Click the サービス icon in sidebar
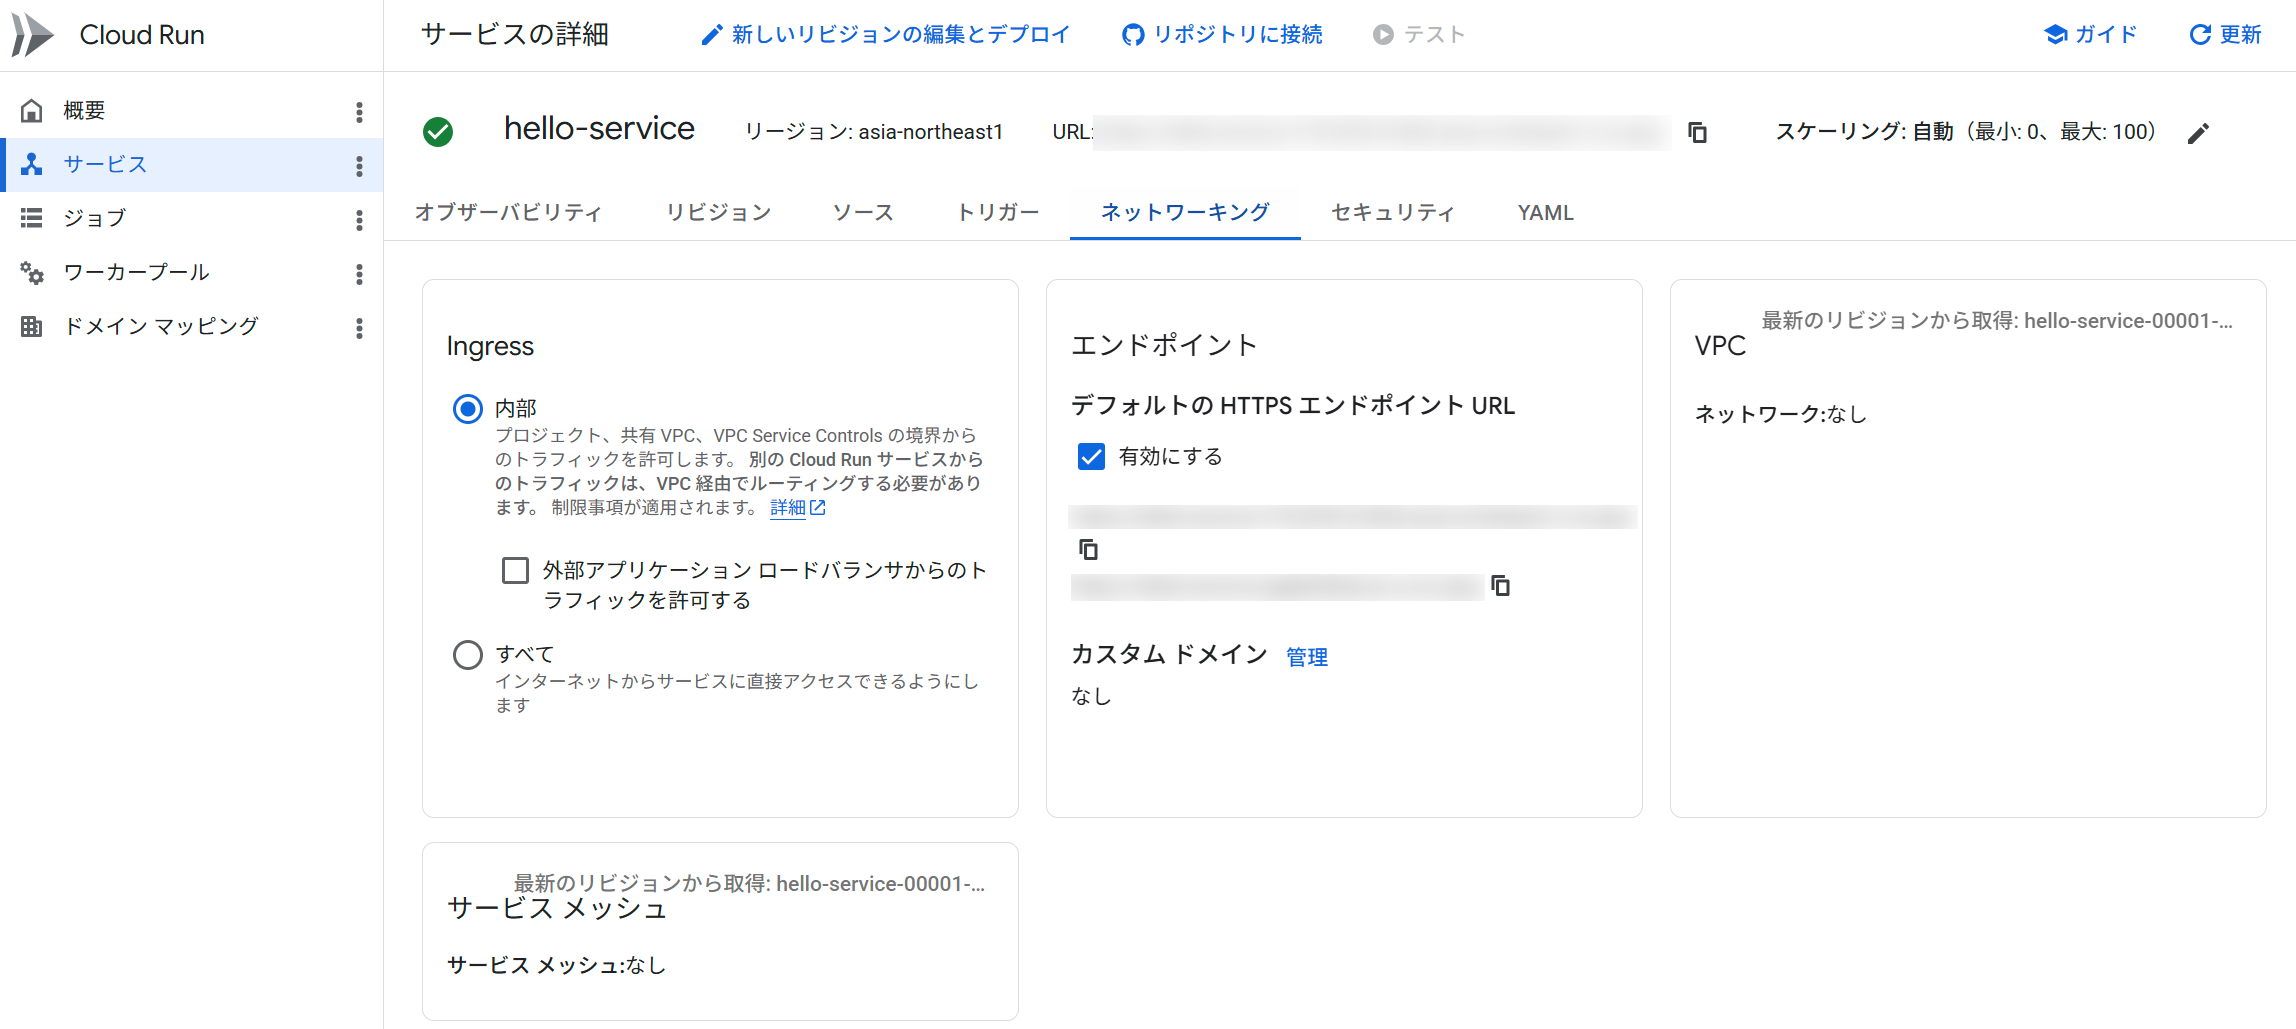2296x1029 pixels. tap(32, 164)
